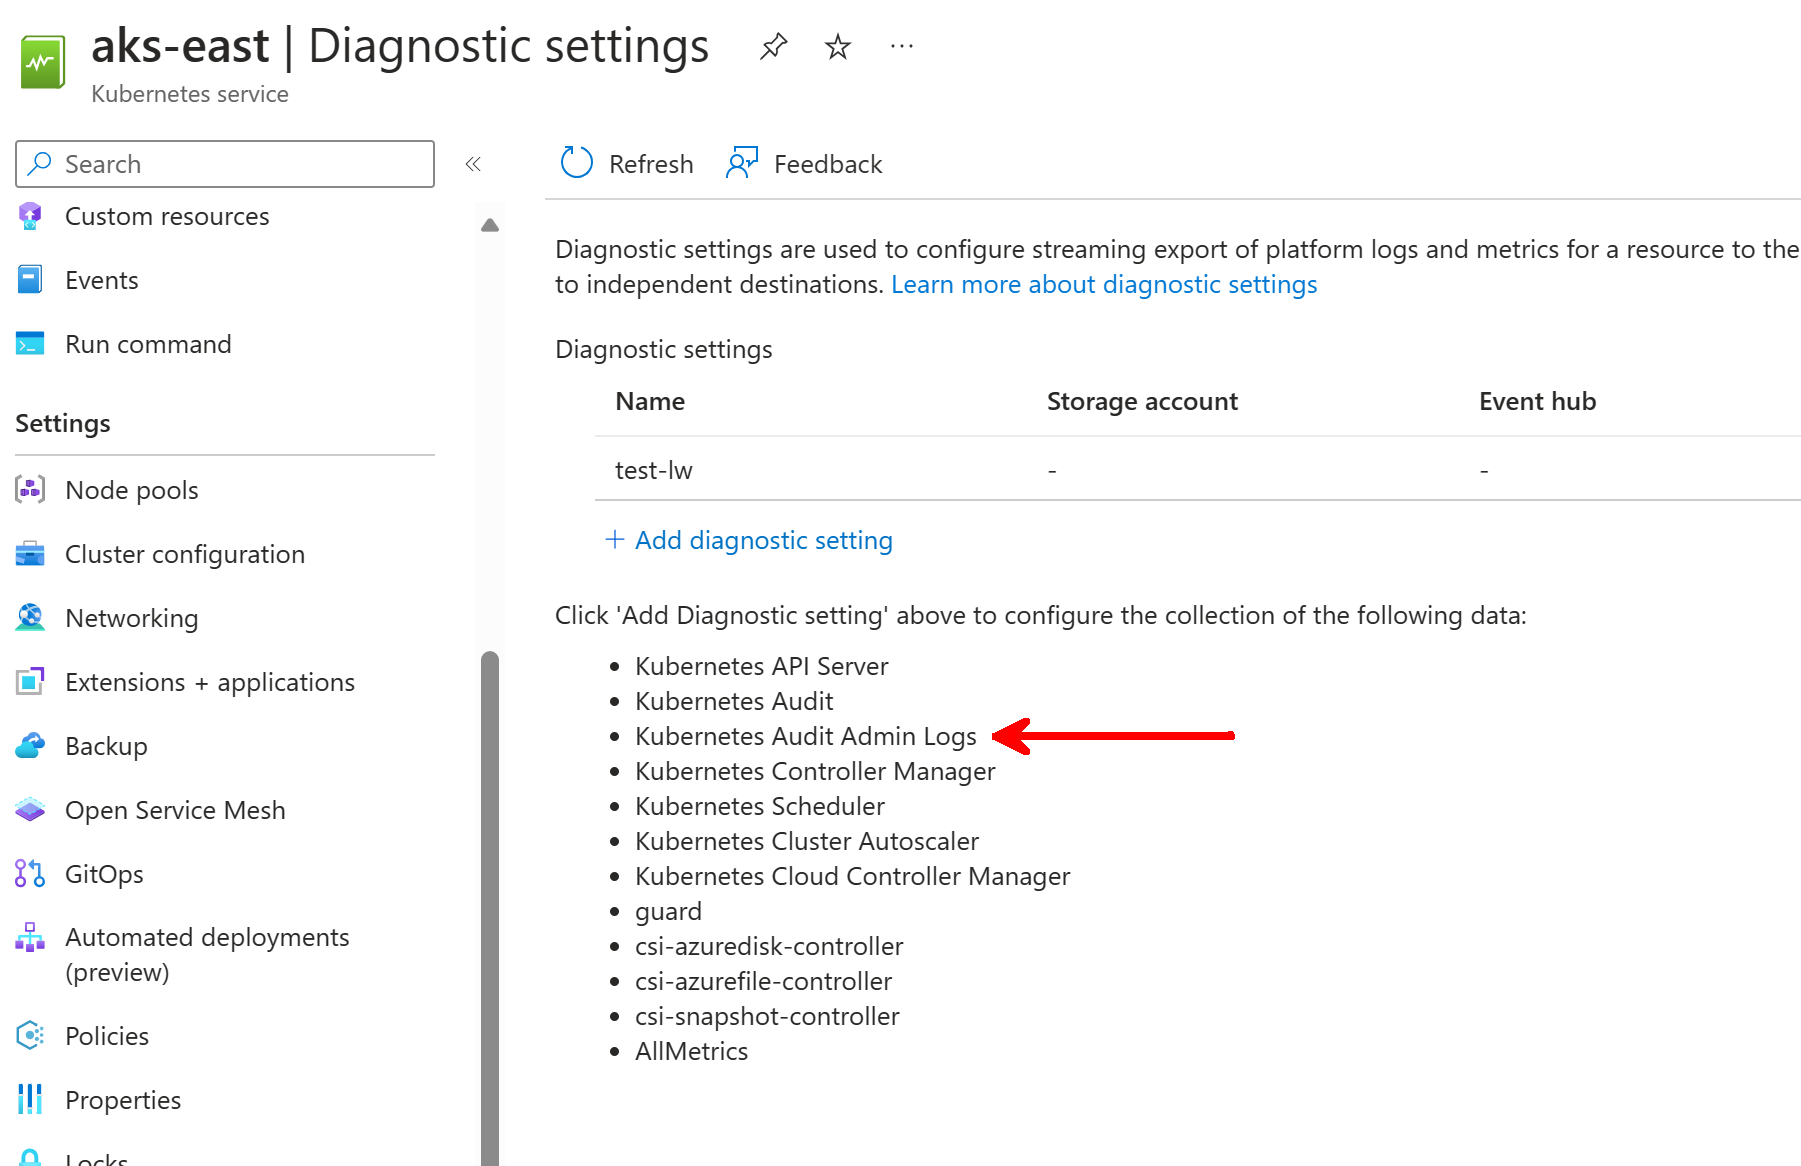The image size is (1801, 1166).
Task: Select the Run command icon
Action: click(30, 343)
